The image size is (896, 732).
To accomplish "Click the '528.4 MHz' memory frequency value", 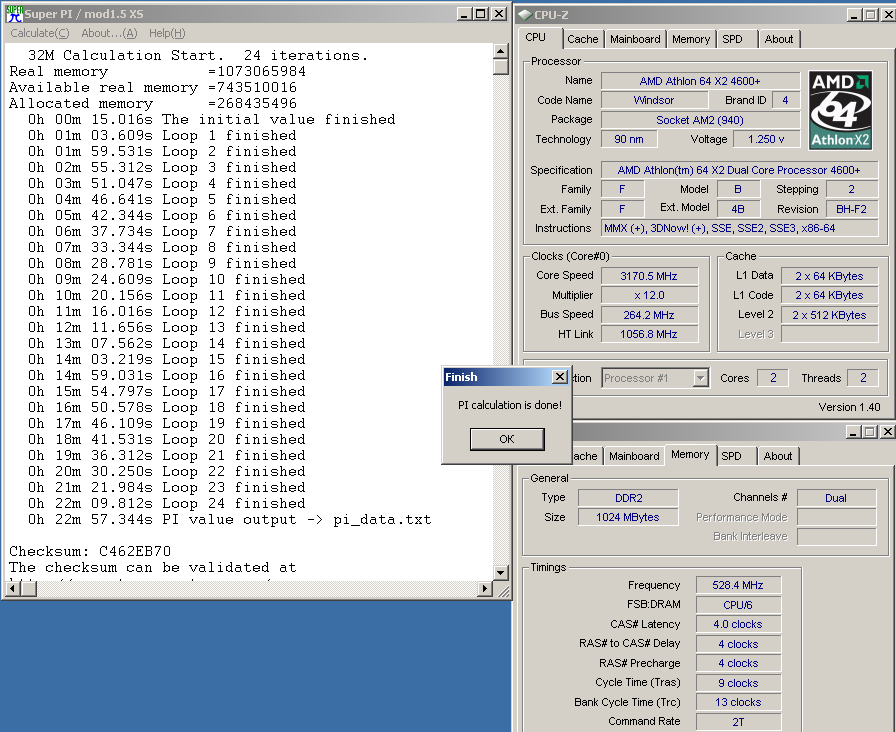I will coord(738,585).
